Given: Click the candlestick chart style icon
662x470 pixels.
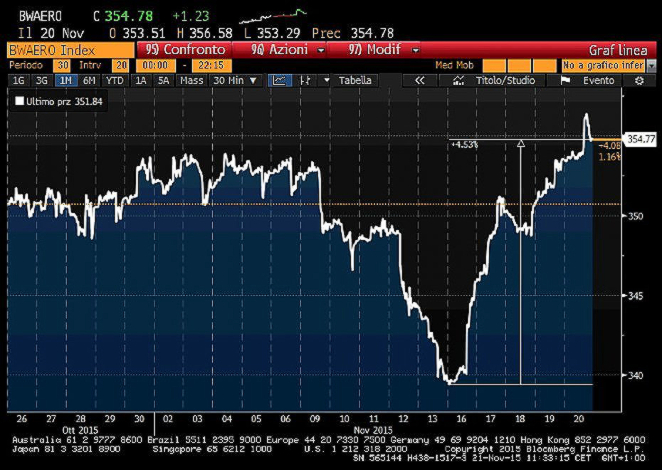Looking at the screenshot, I should (304, 80).
